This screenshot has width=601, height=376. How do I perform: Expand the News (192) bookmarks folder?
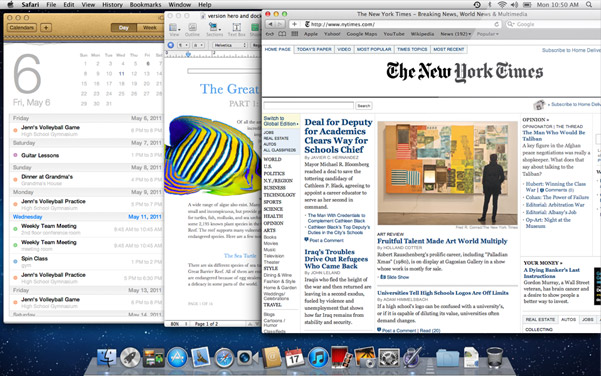(455, 34)
